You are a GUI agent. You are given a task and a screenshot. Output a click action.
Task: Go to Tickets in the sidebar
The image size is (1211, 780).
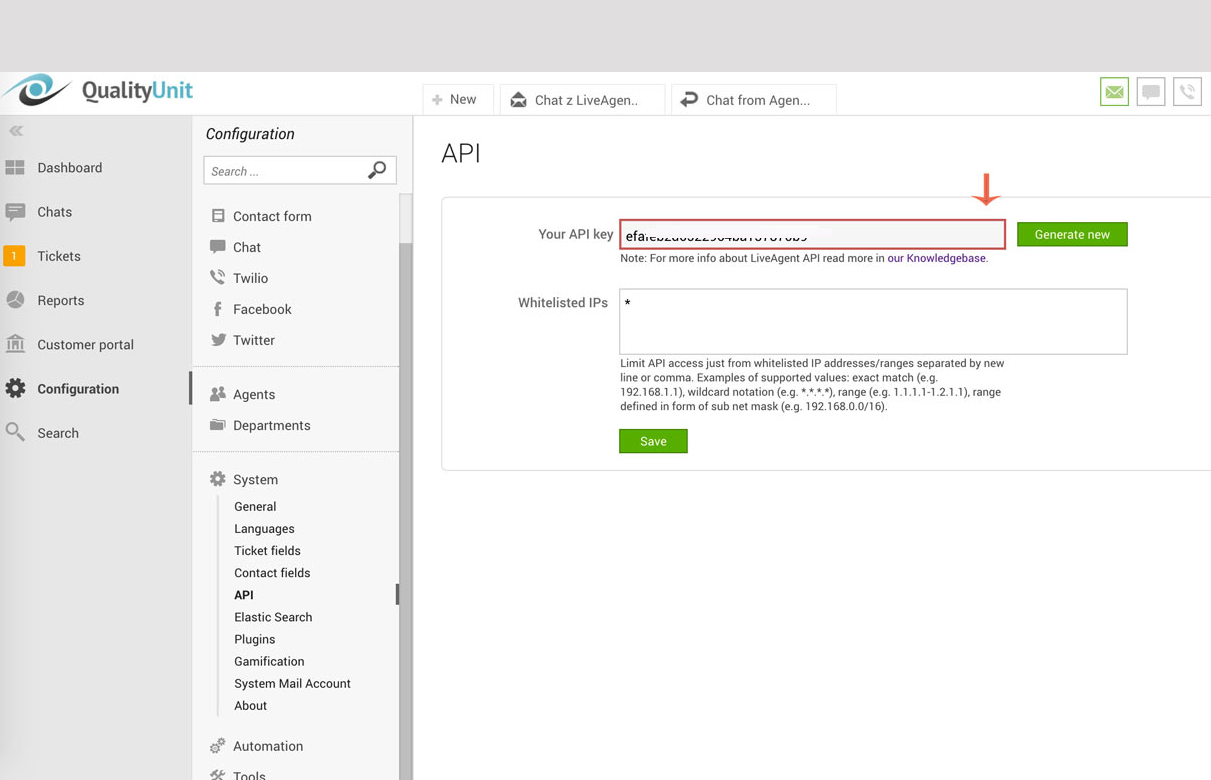click(x=58, y=256)
